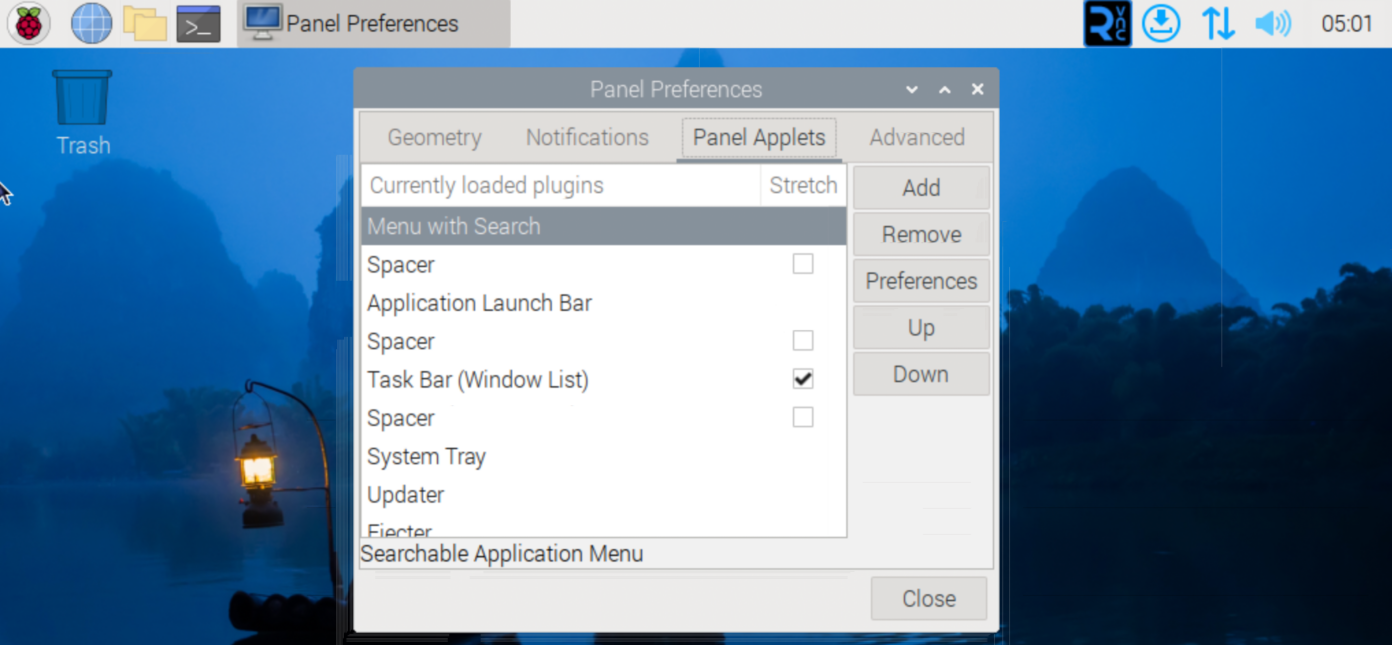Click the volume speaker icon
Viewport: 1392px width, 645px height.
point(1273,23)
